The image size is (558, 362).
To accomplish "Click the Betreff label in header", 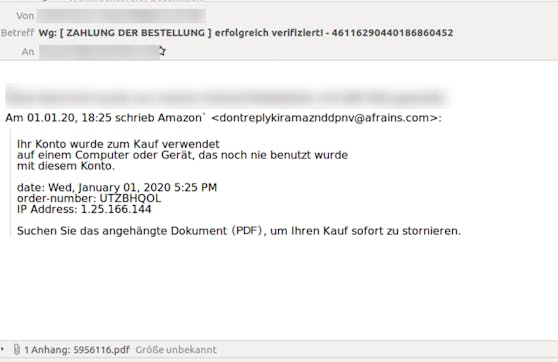I will [x=17, y=33].
